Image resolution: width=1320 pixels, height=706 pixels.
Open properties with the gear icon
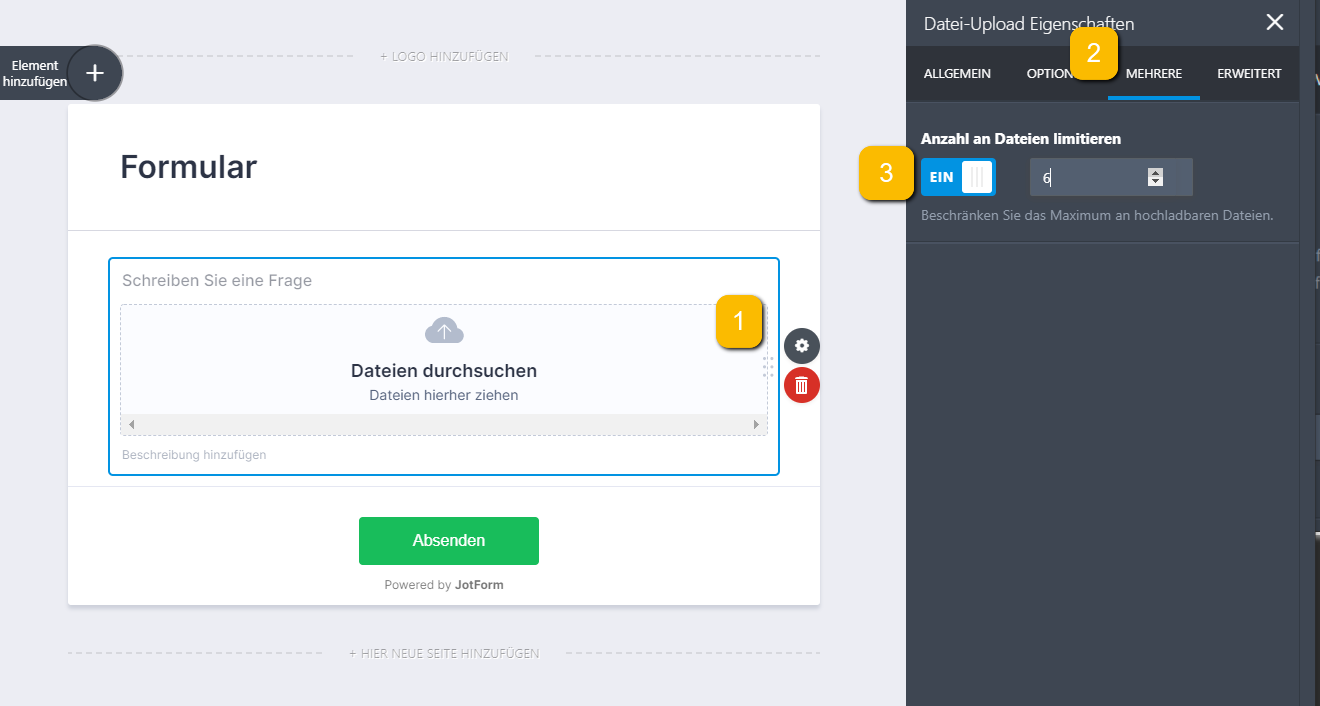pos(801,346)
